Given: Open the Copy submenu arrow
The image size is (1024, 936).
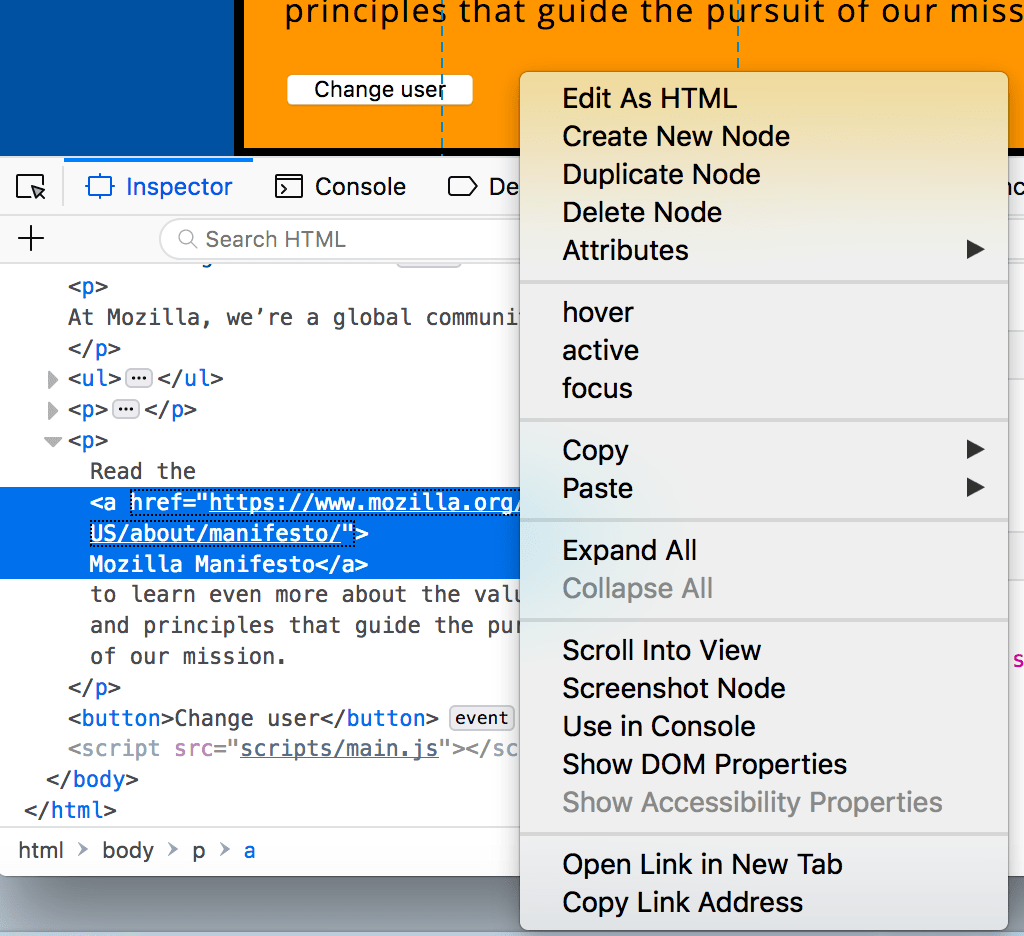Looking at the screenshot, I should point(974,450).
